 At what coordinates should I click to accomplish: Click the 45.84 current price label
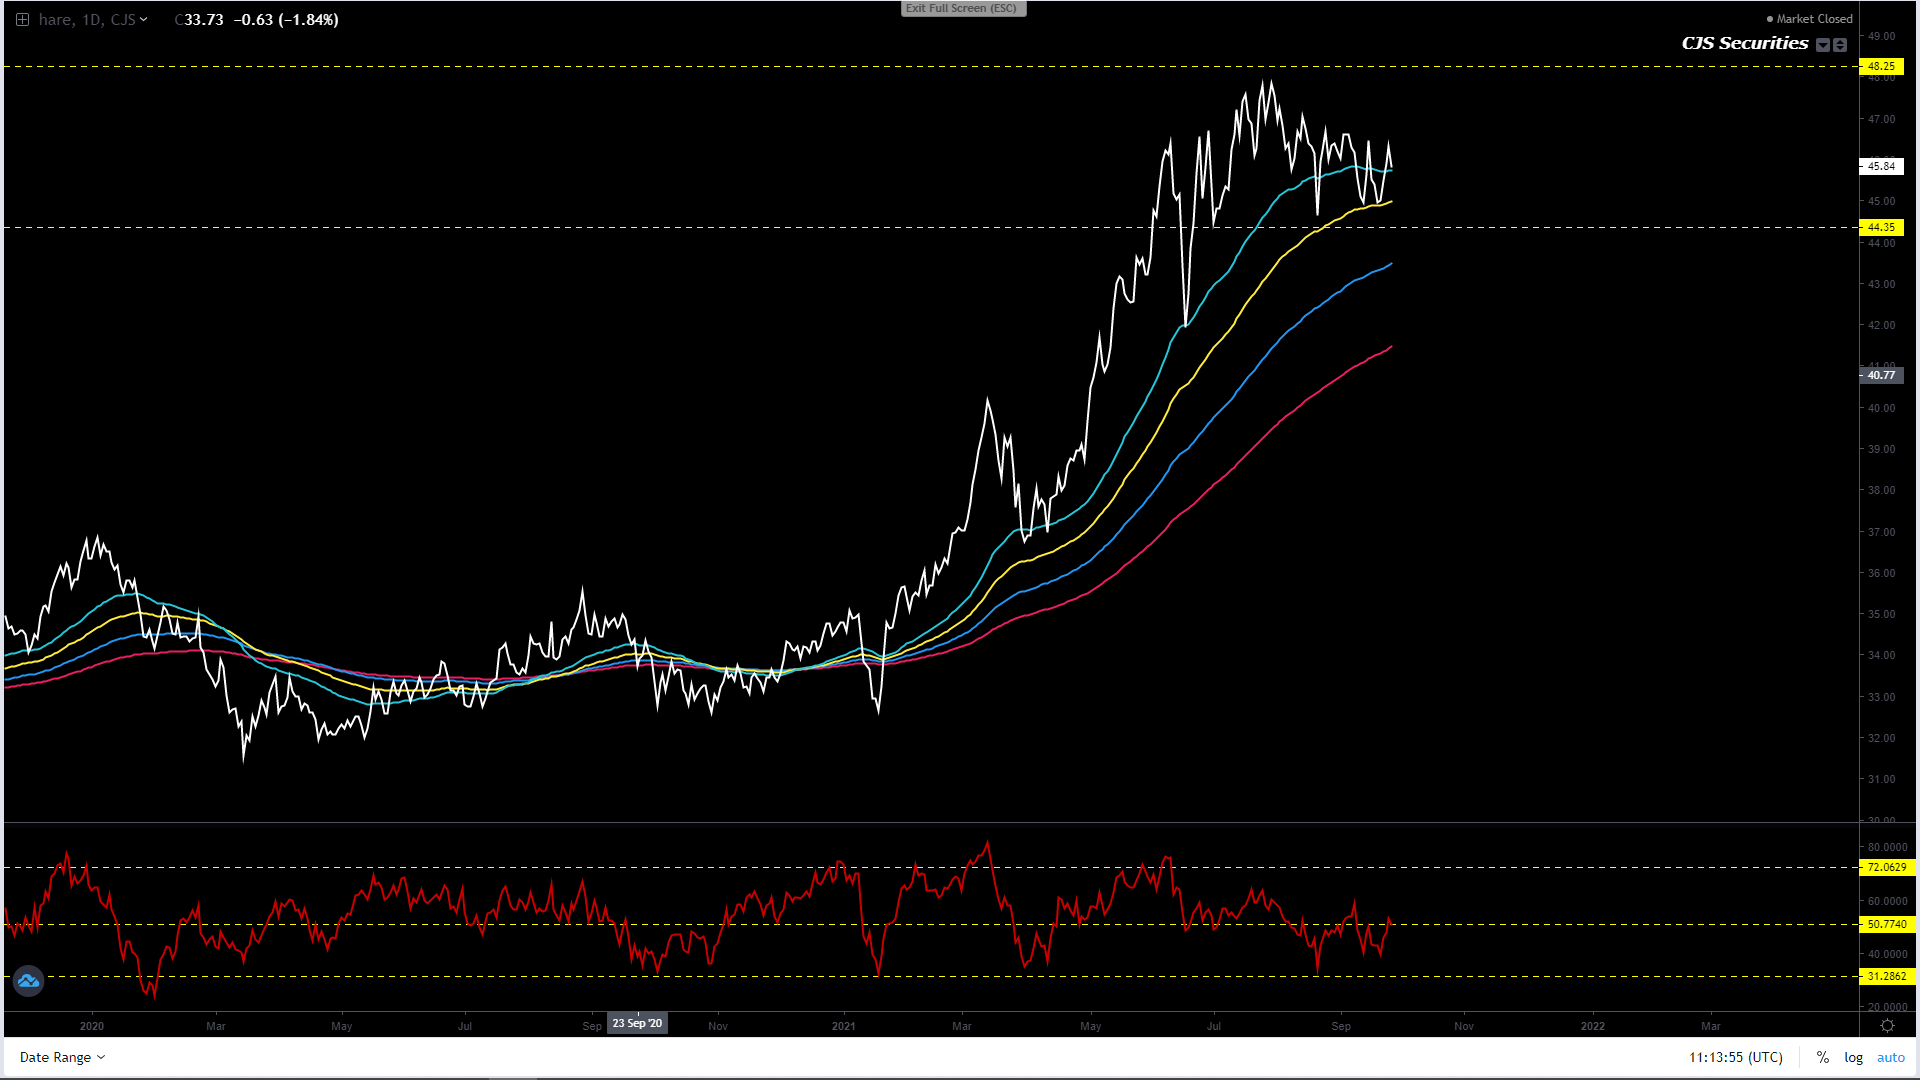coord(1881,166)
